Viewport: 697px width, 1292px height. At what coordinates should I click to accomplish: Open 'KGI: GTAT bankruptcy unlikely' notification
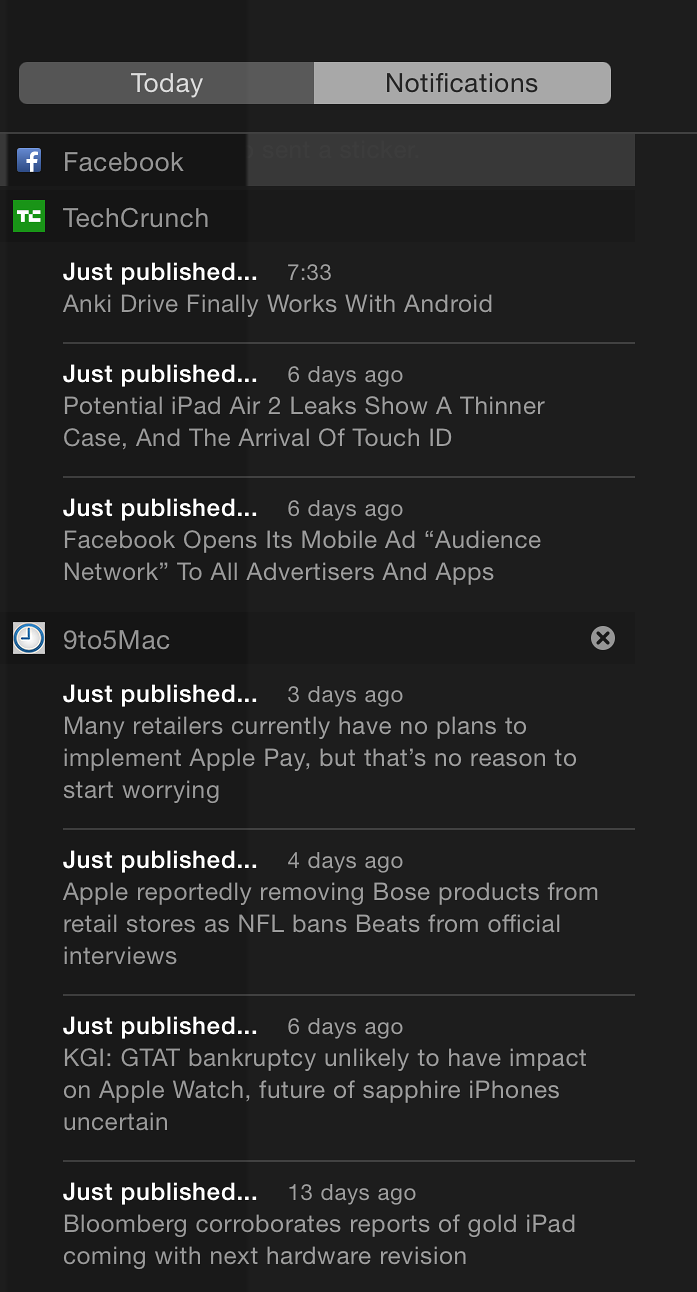click(349, 1076)
